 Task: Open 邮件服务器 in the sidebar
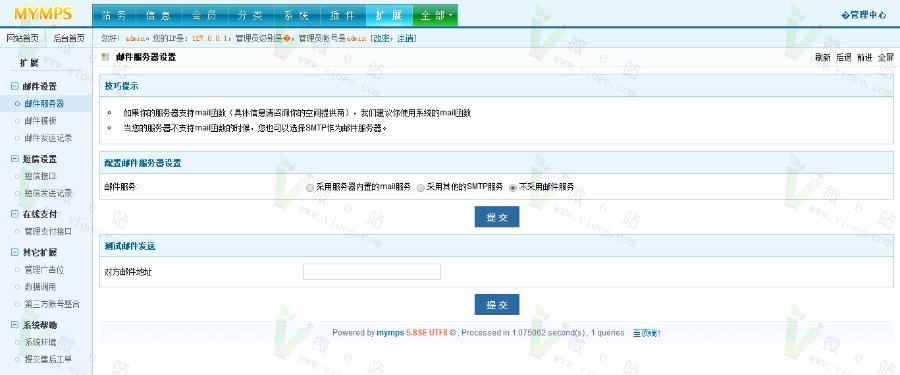coord(44,104)
